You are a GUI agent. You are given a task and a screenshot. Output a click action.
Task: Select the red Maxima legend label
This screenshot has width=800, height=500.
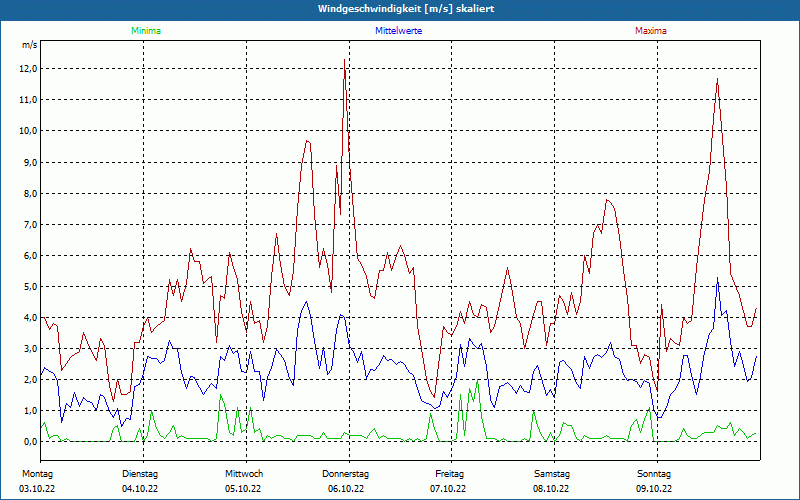[x=651, y=31]
